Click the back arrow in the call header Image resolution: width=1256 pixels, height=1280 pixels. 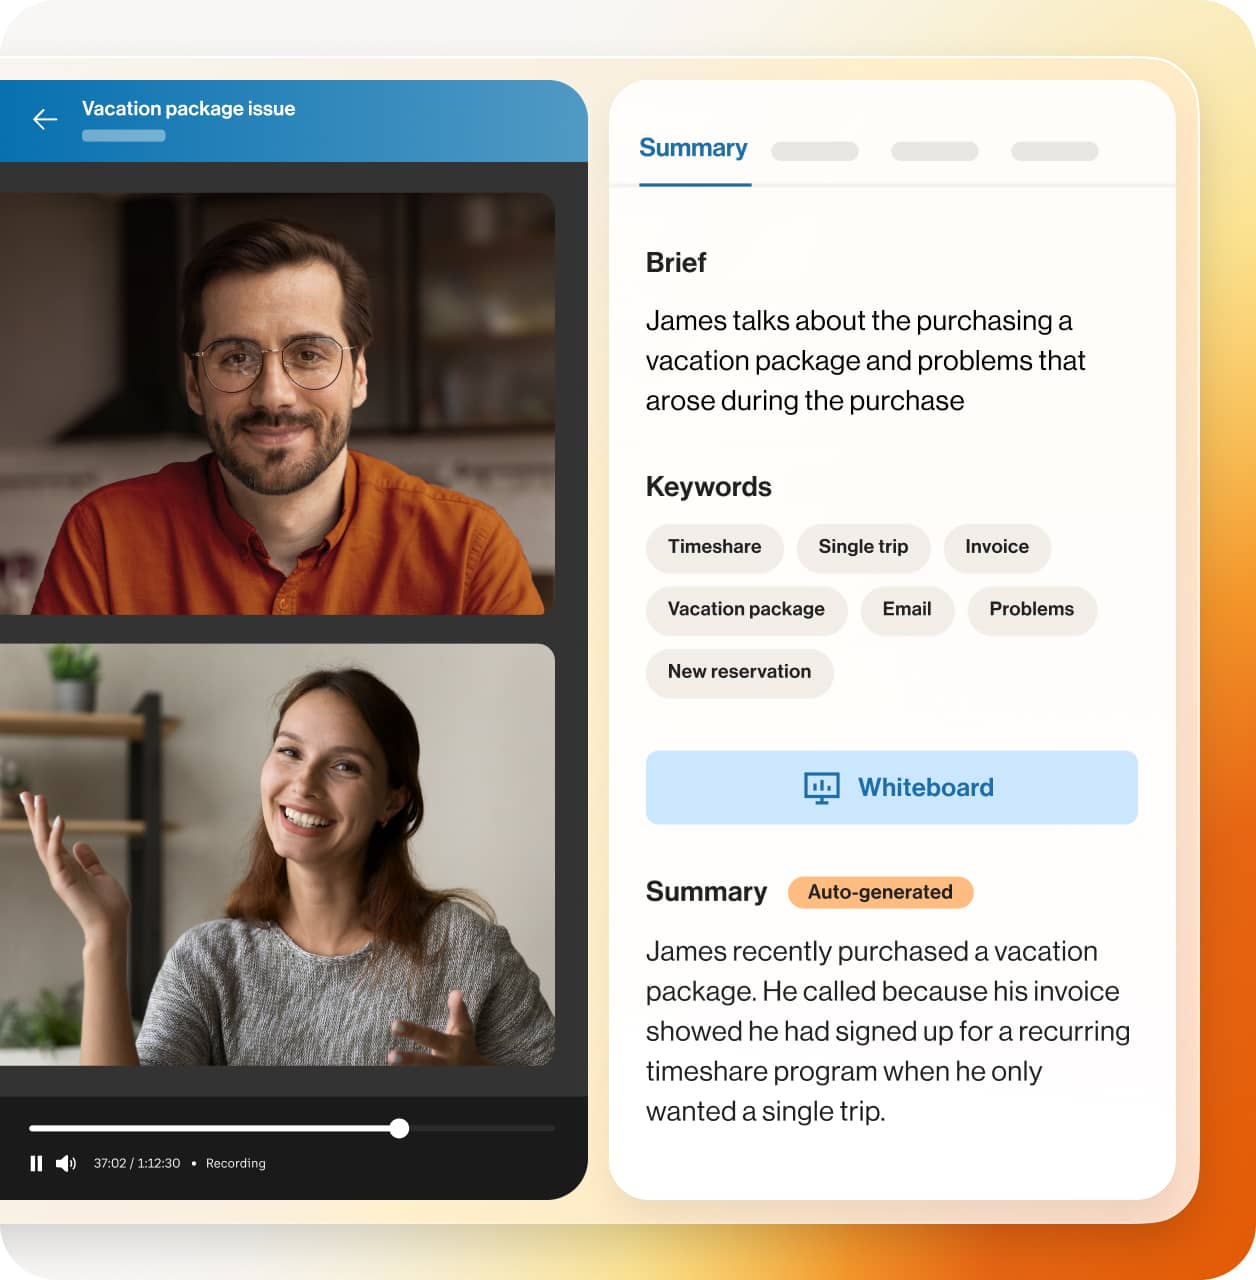[x=44, y=119]
